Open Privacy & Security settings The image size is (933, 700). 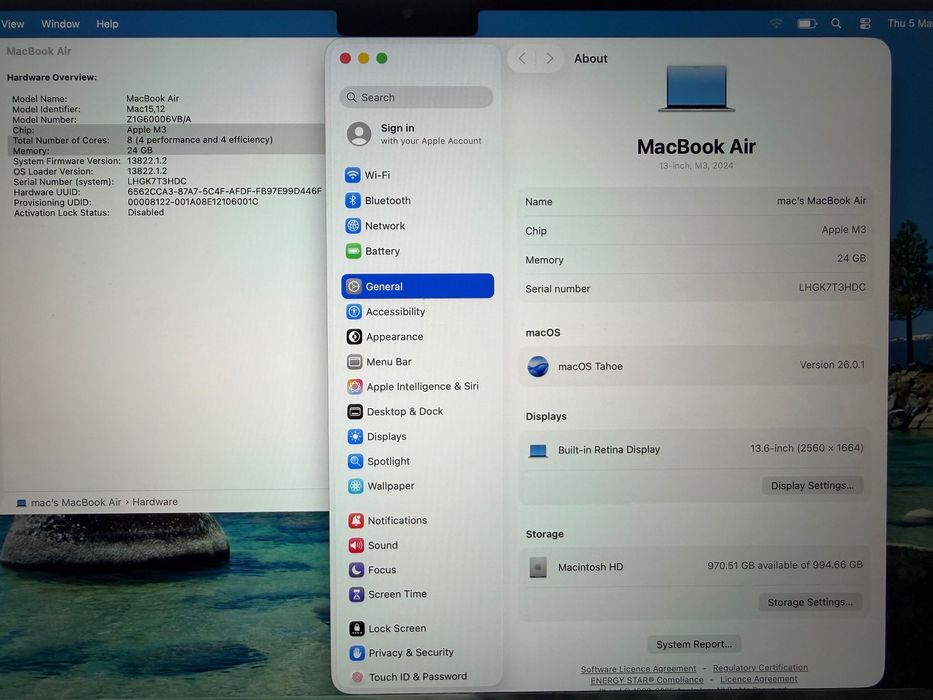(417, 652)
